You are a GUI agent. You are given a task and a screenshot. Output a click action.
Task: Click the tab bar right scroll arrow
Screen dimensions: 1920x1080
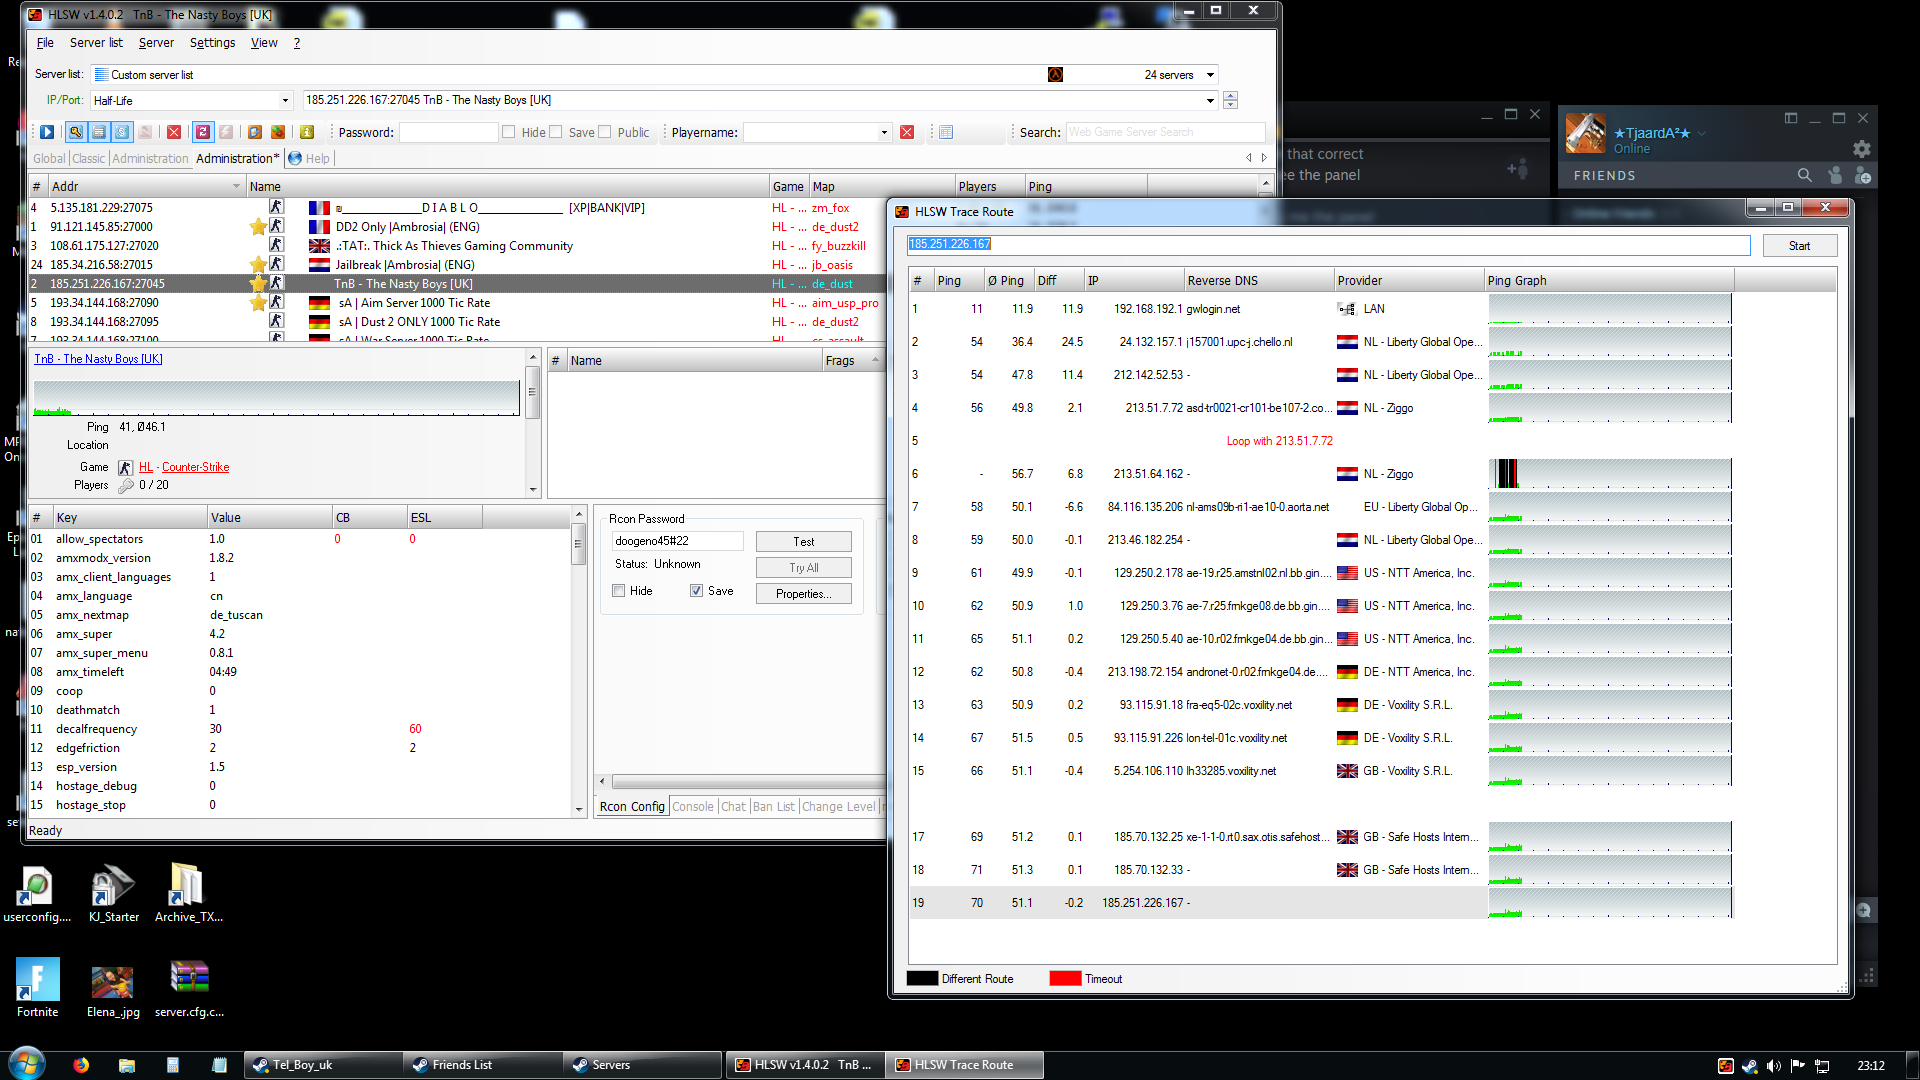pyautogui.click(x=1264, y=158)
